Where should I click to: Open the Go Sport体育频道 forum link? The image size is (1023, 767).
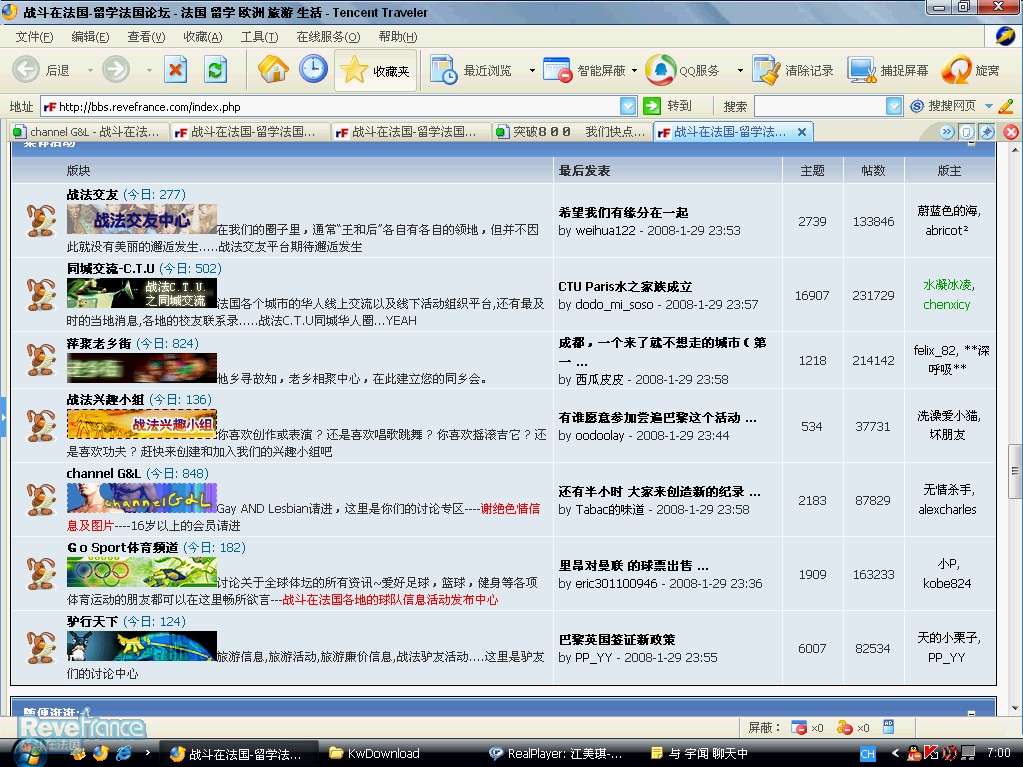pyautogui.click(x=123, y=547)
